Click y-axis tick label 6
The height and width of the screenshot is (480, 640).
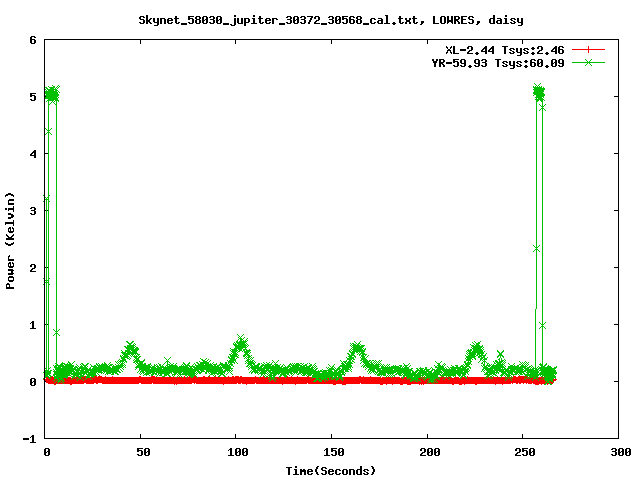pyautogui.click(x=33, y=40)
